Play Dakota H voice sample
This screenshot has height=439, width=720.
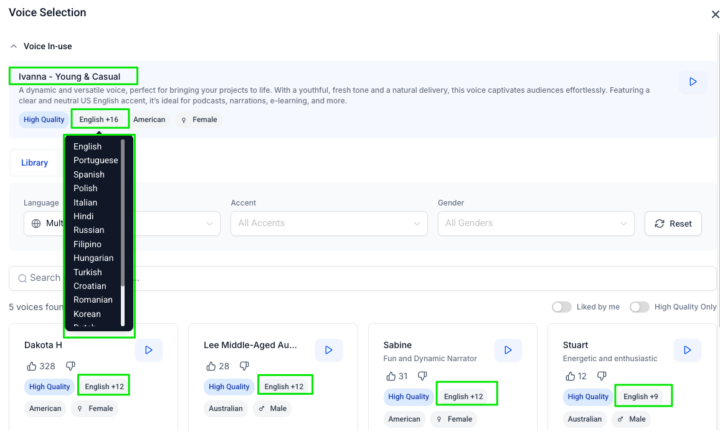click(x=148, y=350)
